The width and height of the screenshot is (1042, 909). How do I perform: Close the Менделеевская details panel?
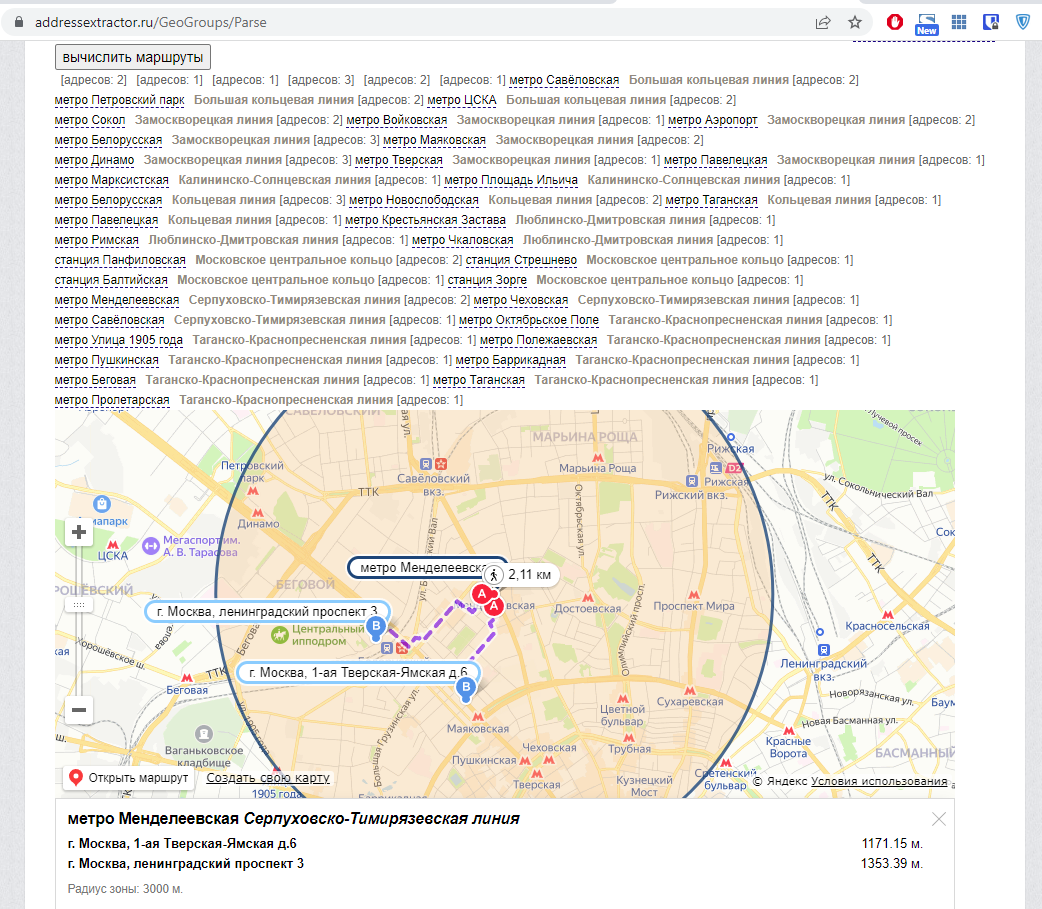tap(939, 819)
